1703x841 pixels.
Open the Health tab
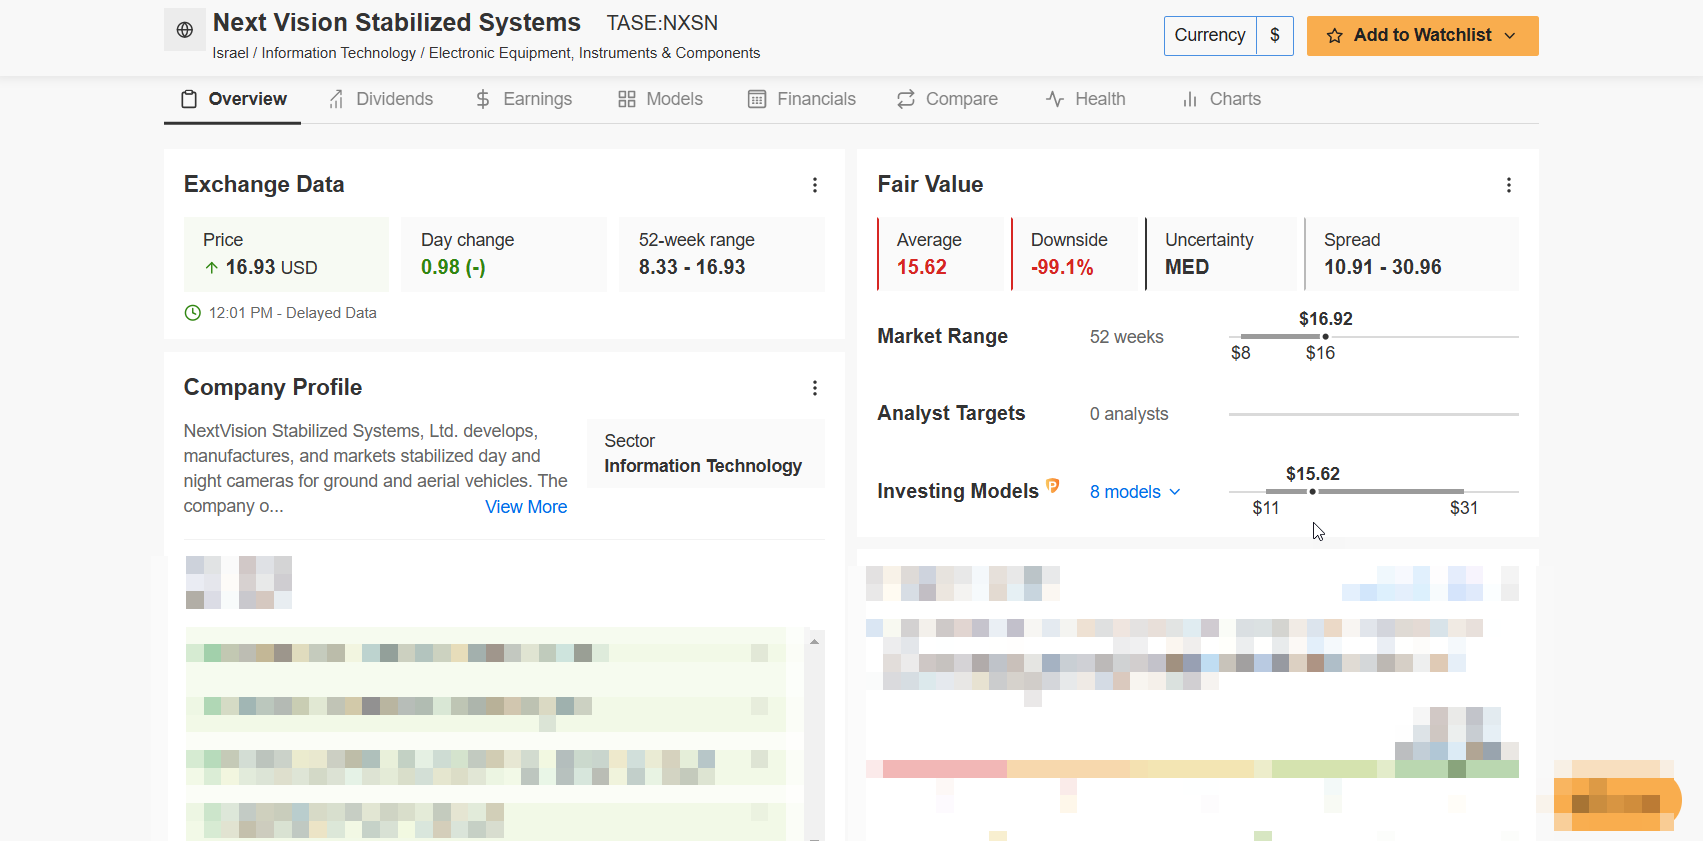[x=1085, y=99]
